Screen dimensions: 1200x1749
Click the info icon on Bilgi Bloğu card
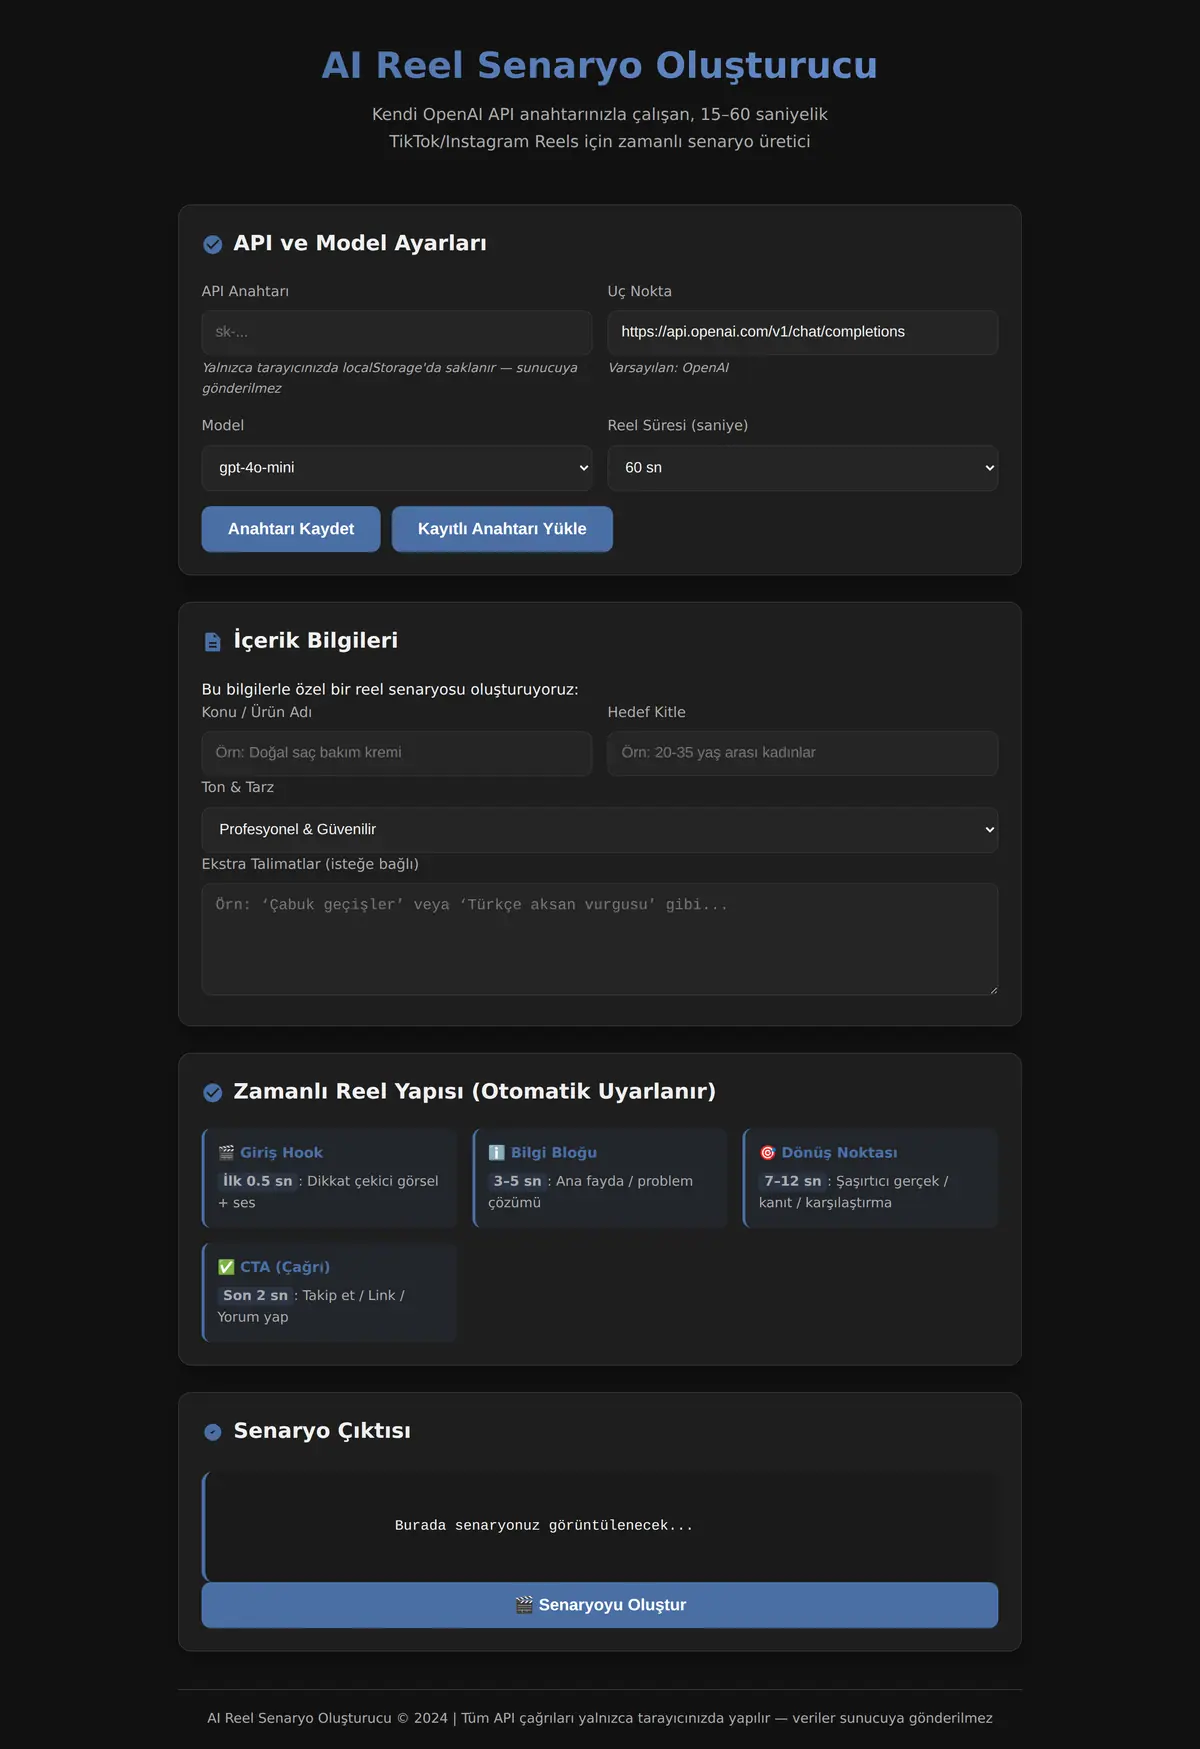[497, 1152]
